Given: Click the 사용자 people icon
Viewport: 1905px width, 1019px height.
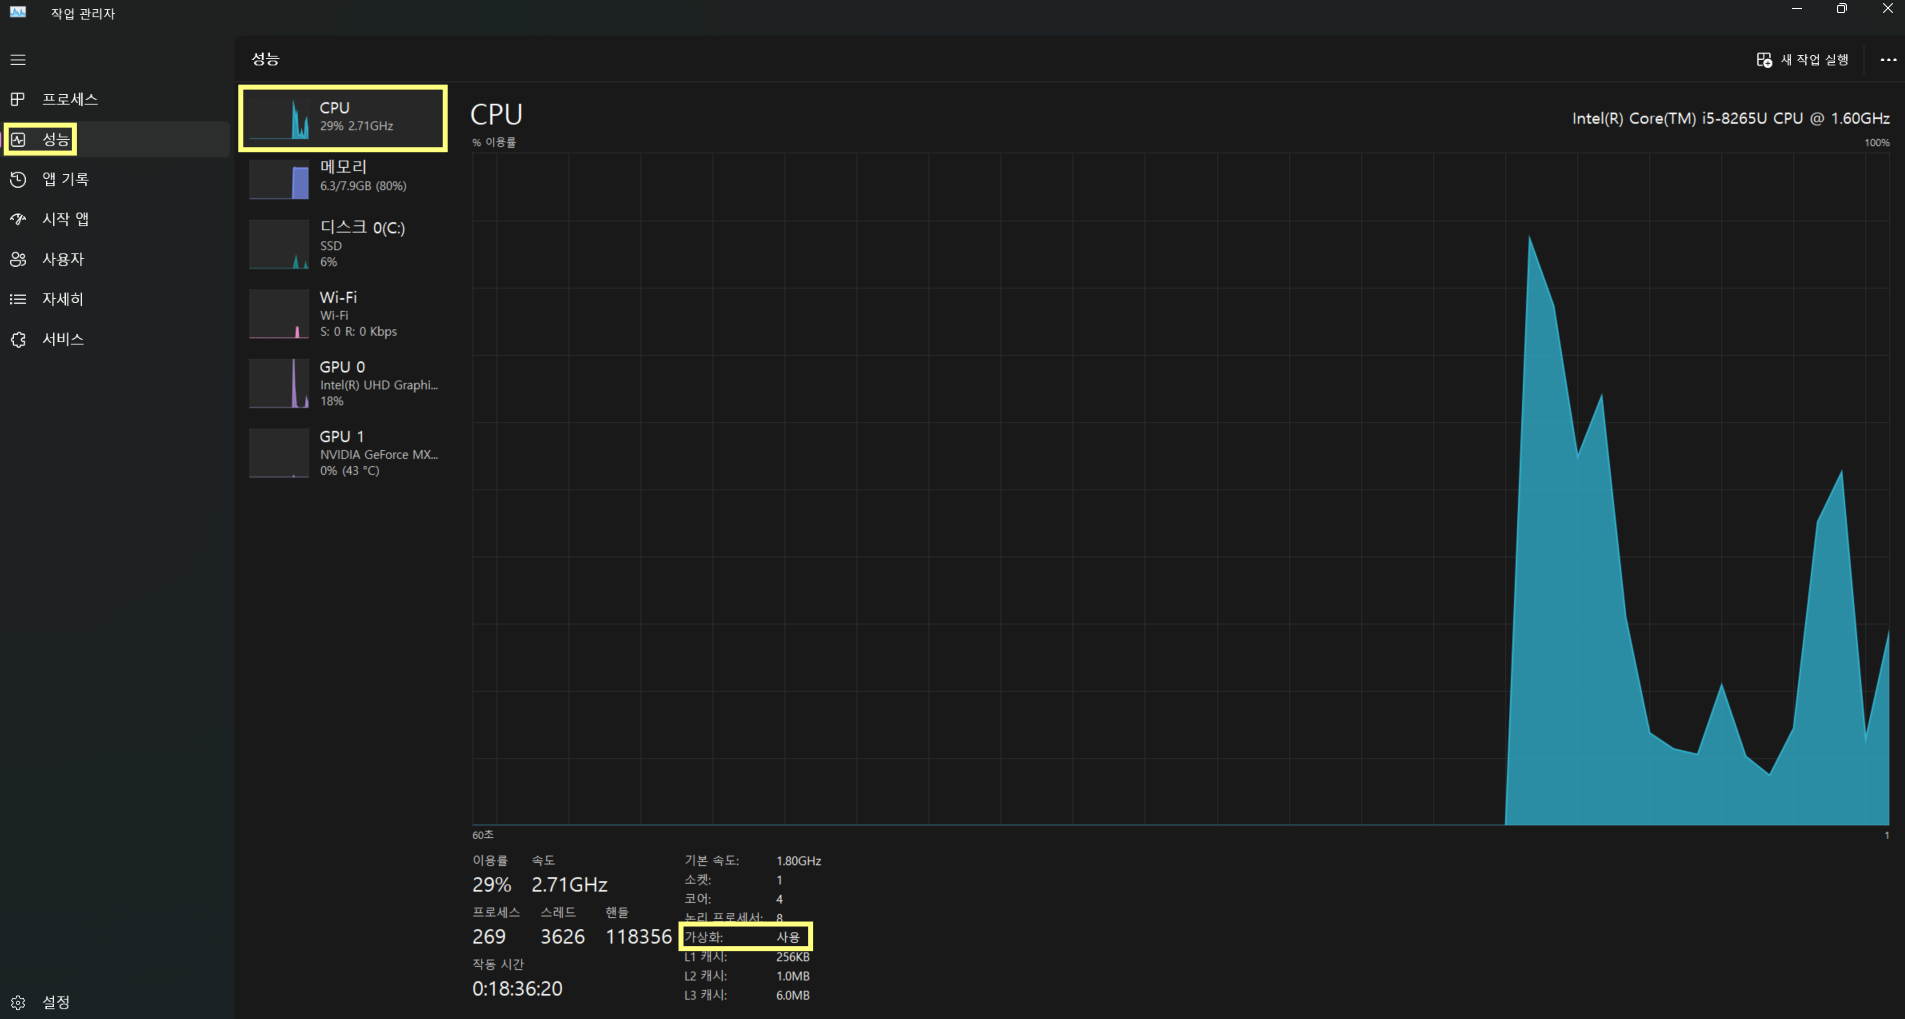Looking at the screenshot, I should (18, 259).
